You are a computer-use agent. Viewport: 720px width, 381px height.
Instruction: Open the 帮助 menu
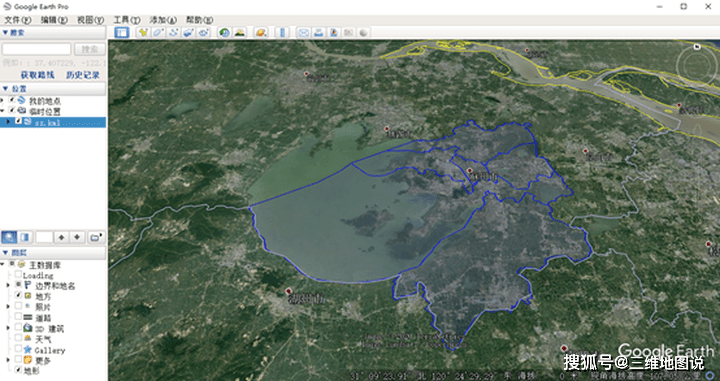(200, 20)
